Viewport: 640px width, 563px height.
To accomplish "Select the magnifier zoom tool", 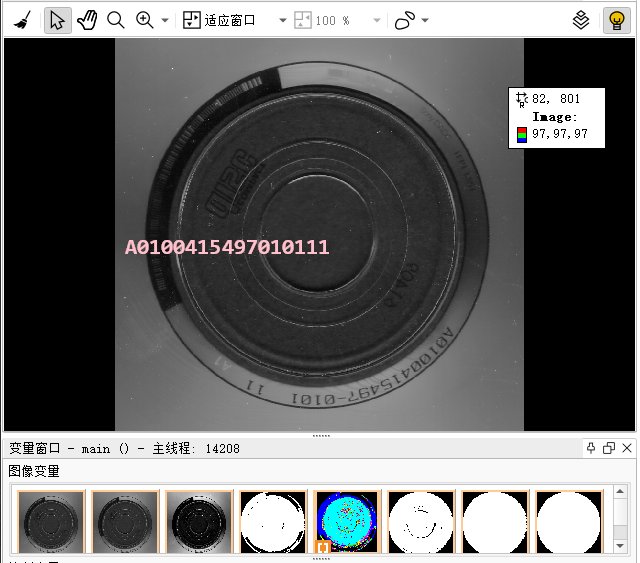I will (116, 20).
